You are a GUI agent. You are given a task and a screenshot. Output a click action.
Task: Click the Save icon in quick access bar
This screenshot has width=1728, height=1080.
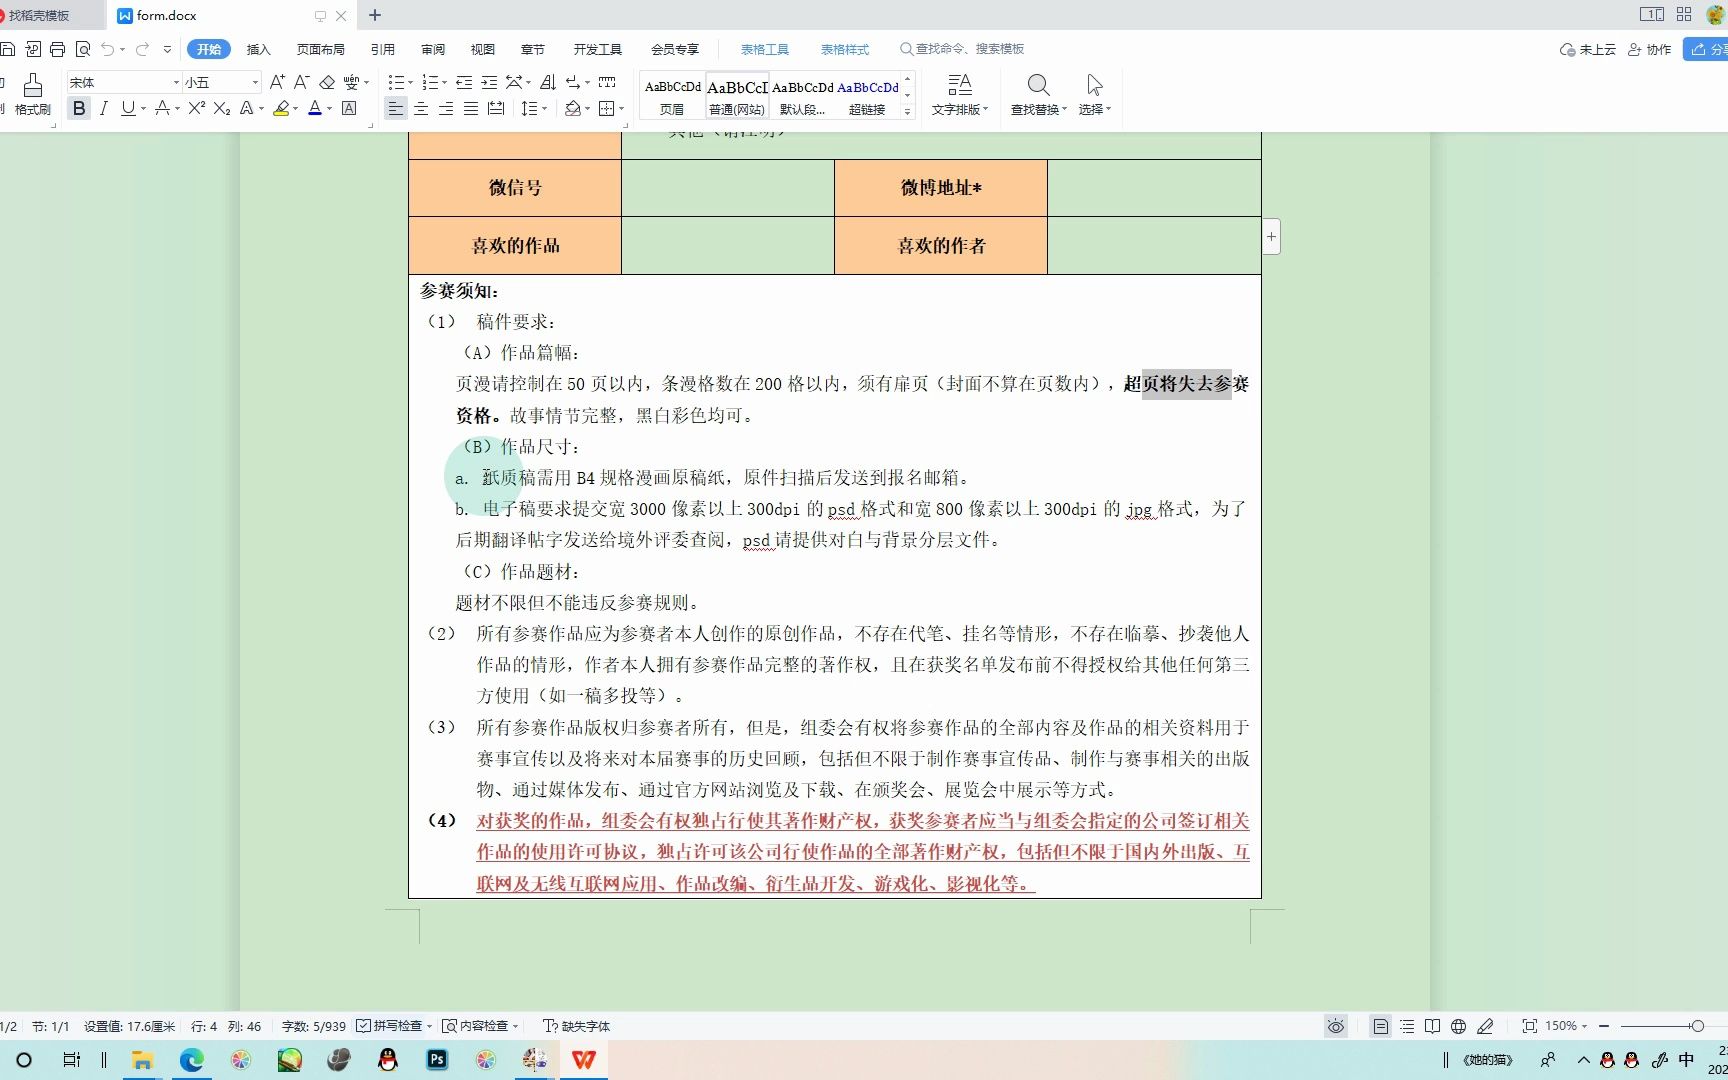coord(8,49)
